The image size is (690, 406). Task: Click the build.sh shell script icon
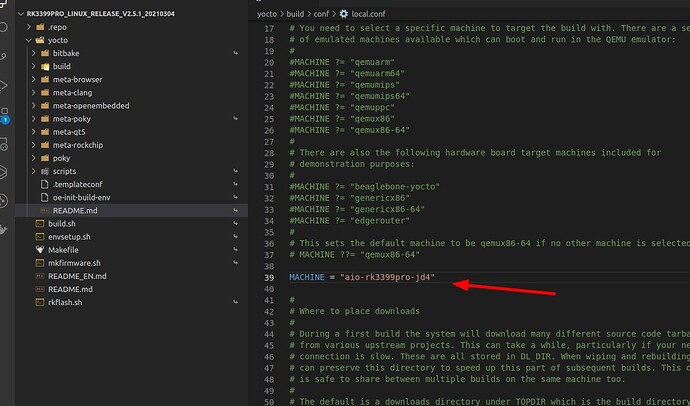tap(40, 223)
